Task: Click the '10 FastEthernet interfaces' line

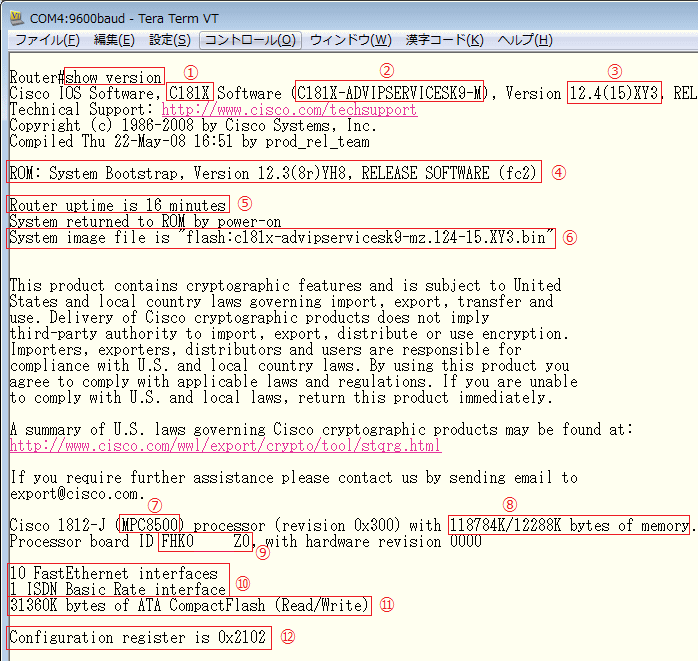Action: coord(114,573)
